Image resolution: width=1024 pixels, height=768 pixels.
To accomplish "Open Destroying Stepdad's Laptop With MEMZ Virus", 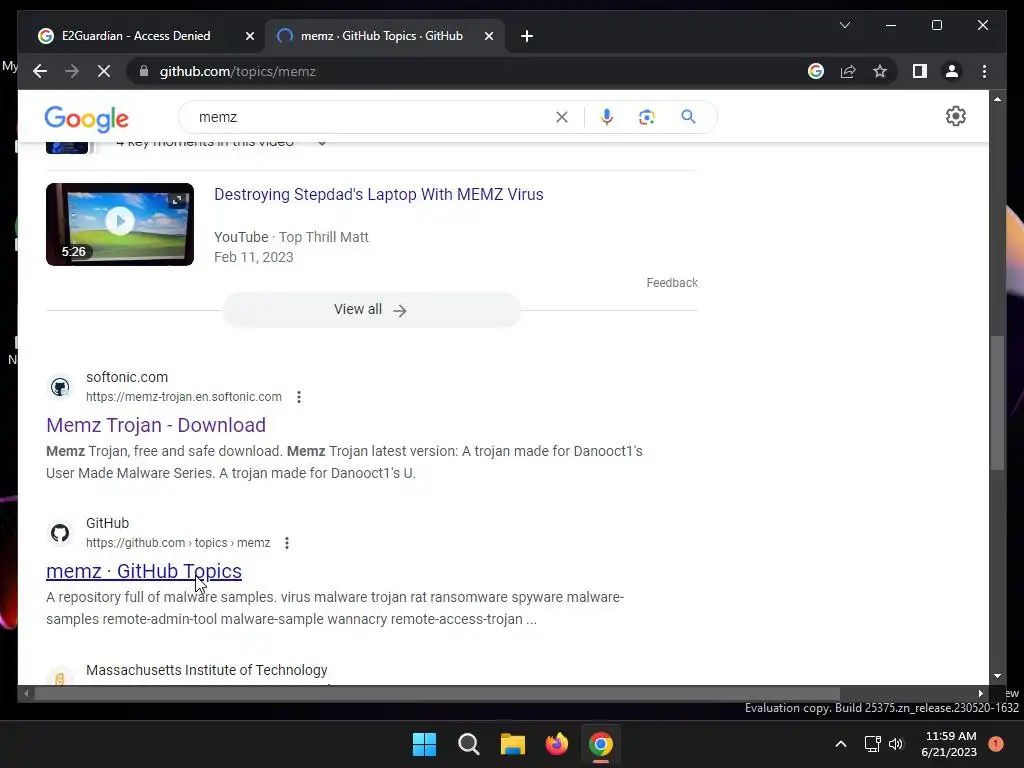I will (x=379, y=195).
